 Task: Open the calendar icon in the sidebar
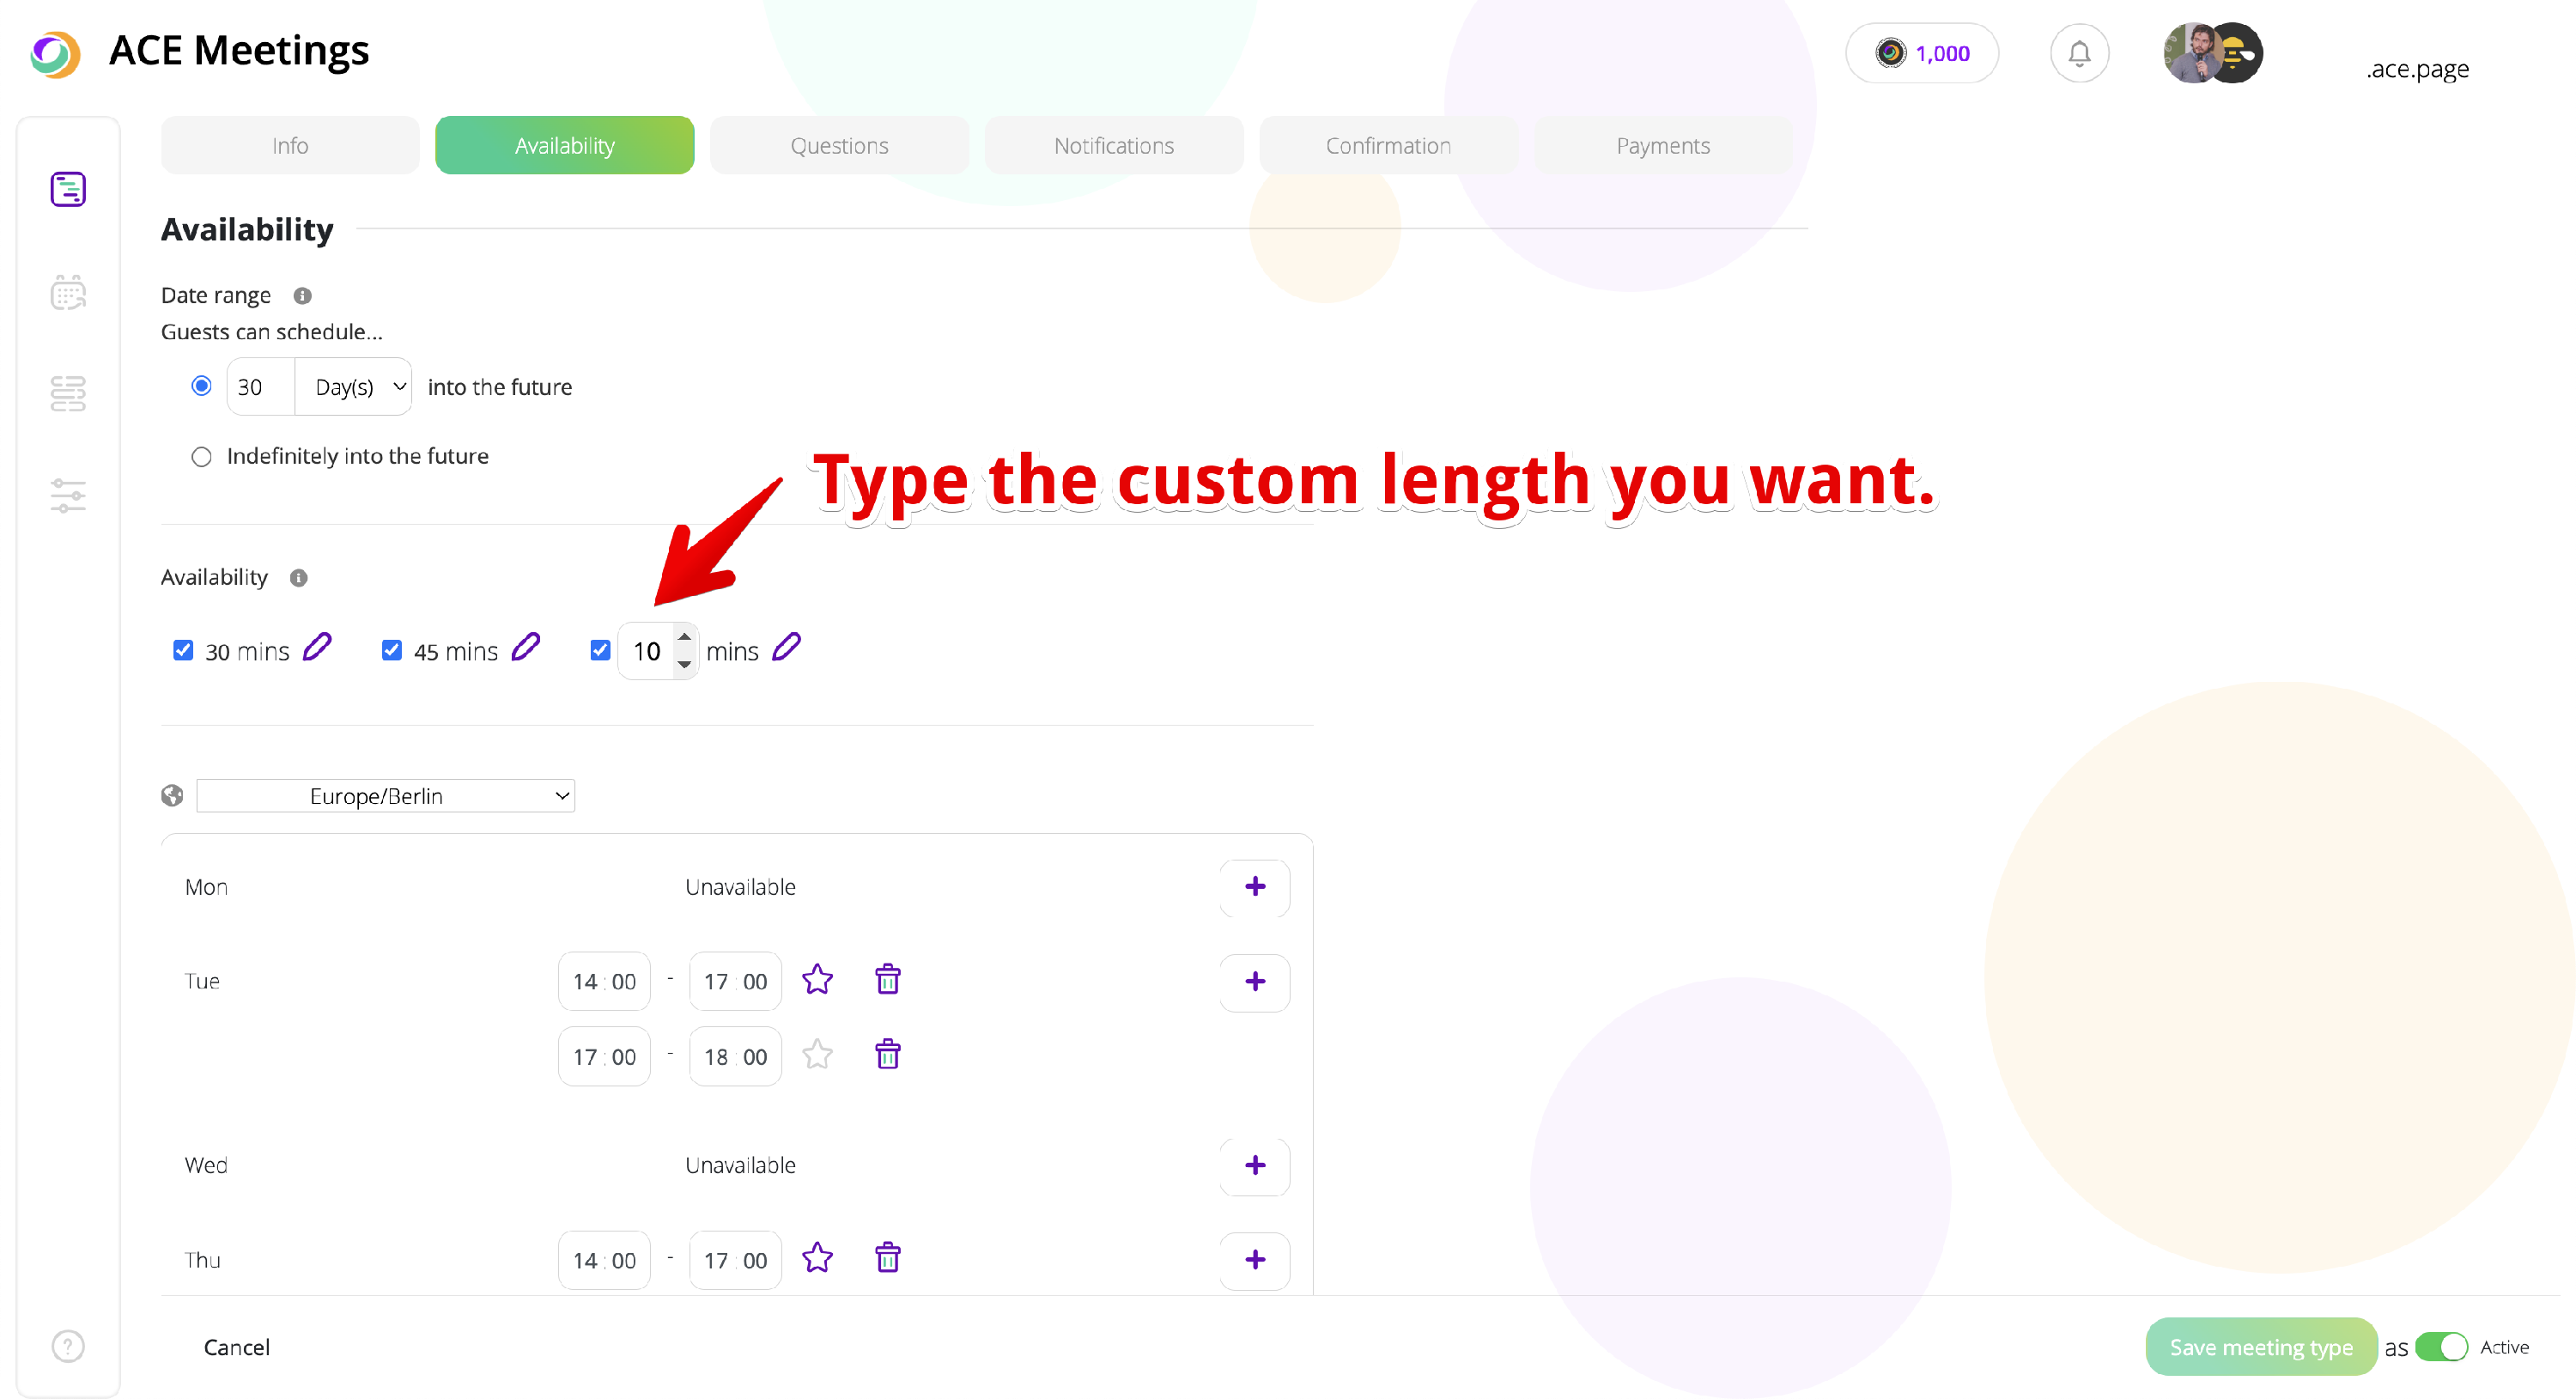pos(68,293)
